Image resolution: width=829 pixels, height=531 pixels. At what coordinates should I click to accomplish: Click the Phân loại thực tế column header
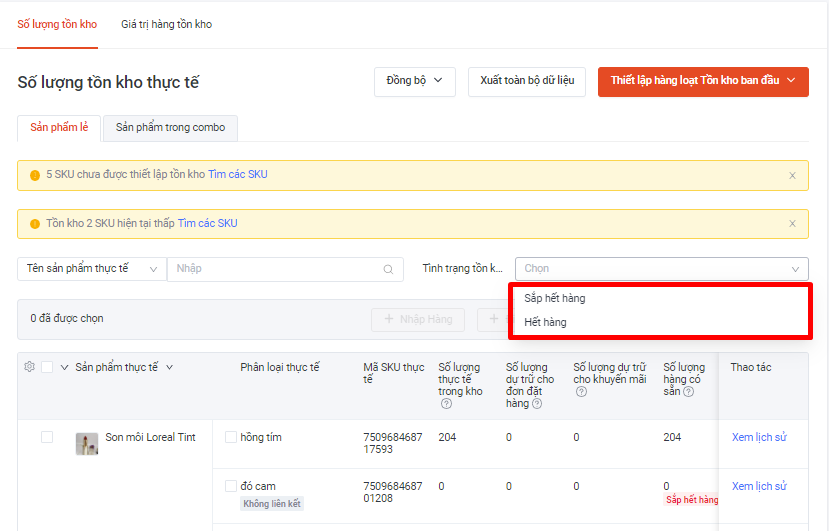280,367
